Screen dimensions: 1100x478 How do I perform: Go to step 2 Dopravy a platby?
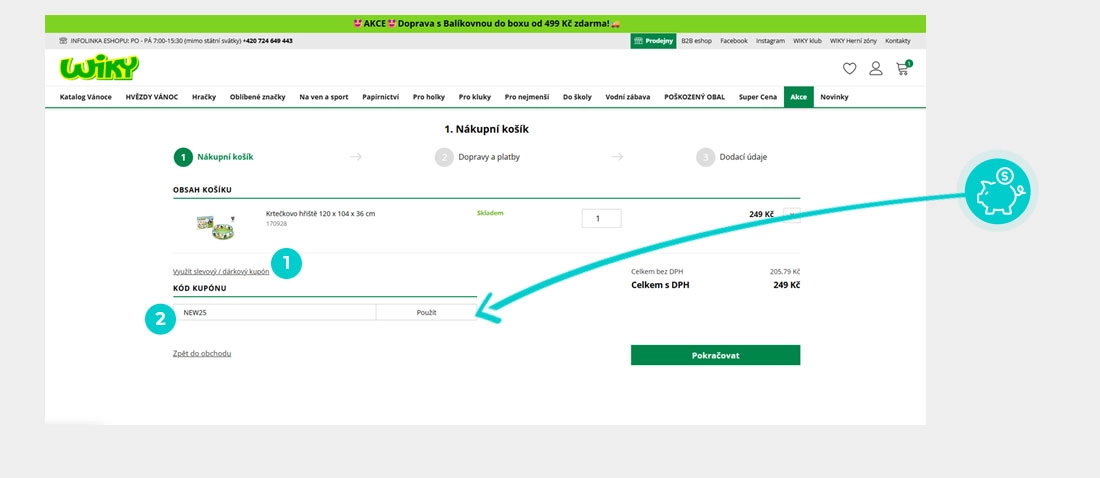tap(477, 157)
